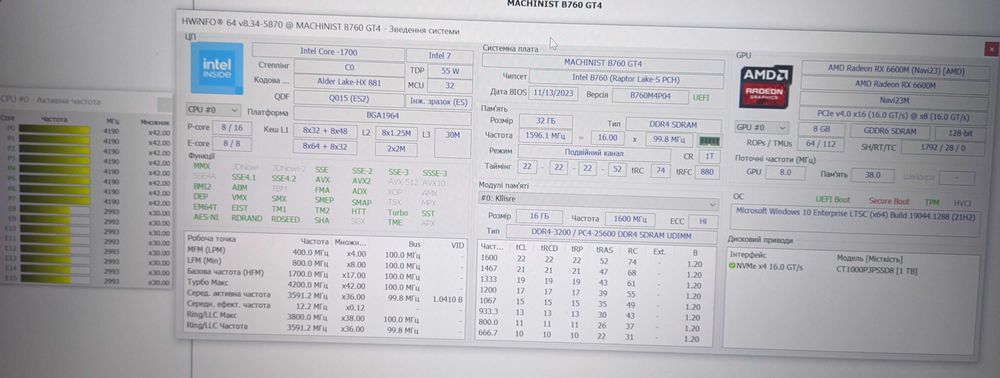The height and width of the screenshot is (378, 1000).
Task: Open the CPU #0 selector dropdown
Action: pyautogui.click(x=213, y=110)
